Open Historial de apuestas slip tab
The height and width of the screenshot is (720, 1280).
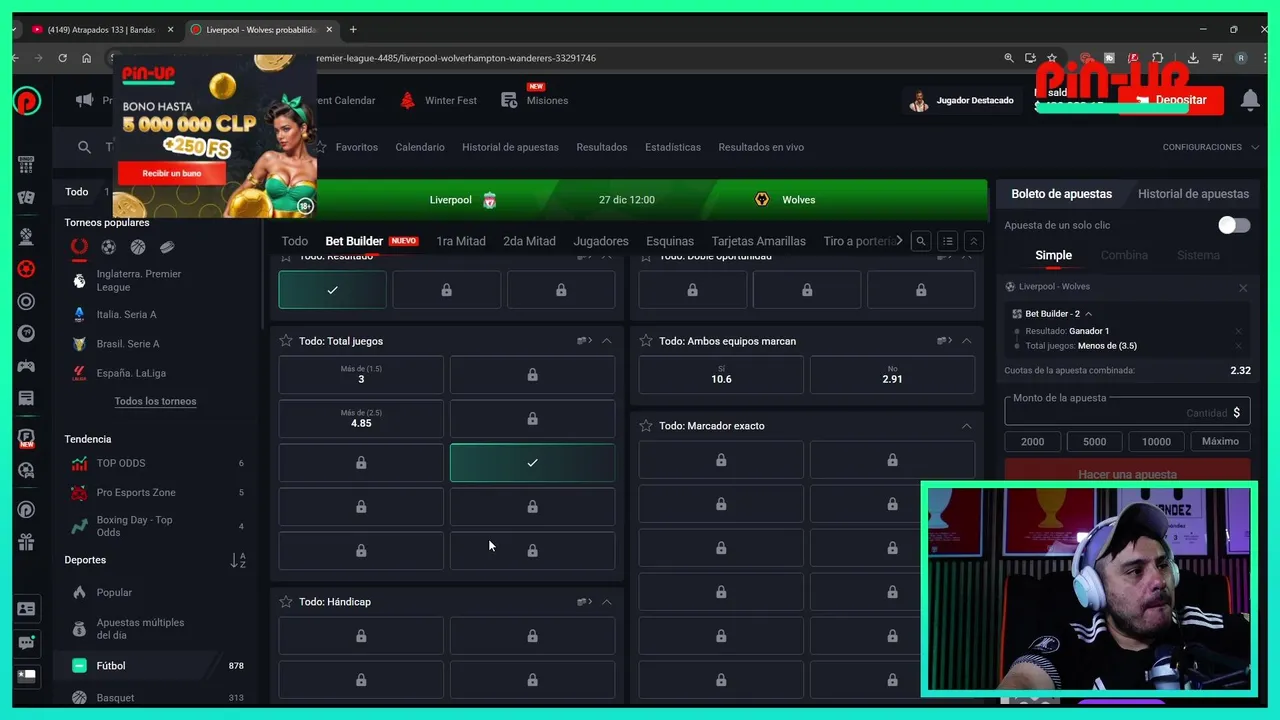click(1193, 194)
